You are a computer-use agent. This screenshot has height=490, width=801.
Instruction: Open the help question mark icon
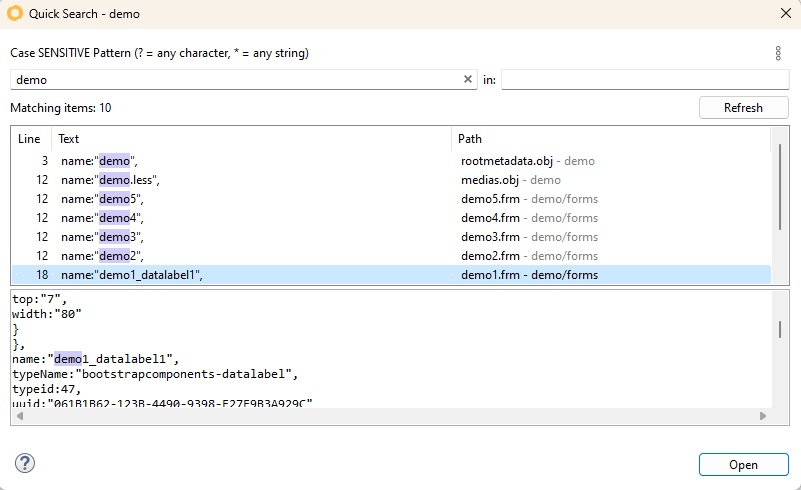[25, 463]
